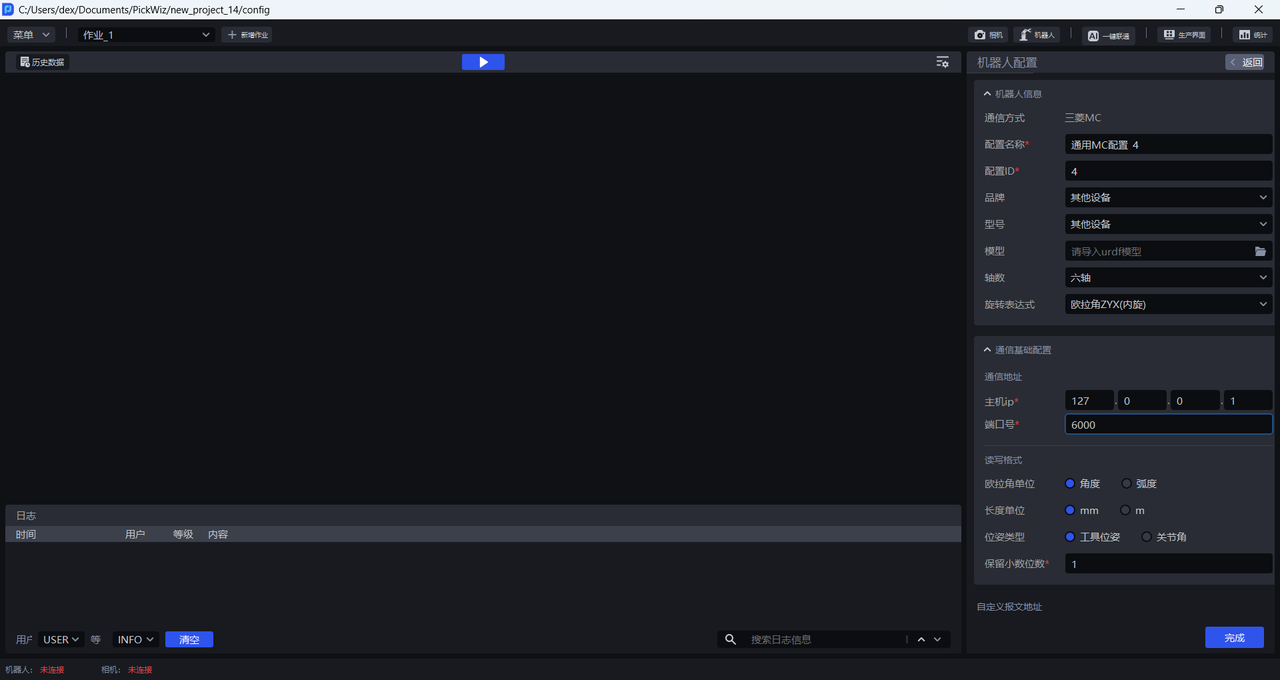
Task: Clear the log with 清空
Action: tap(189, 640)
